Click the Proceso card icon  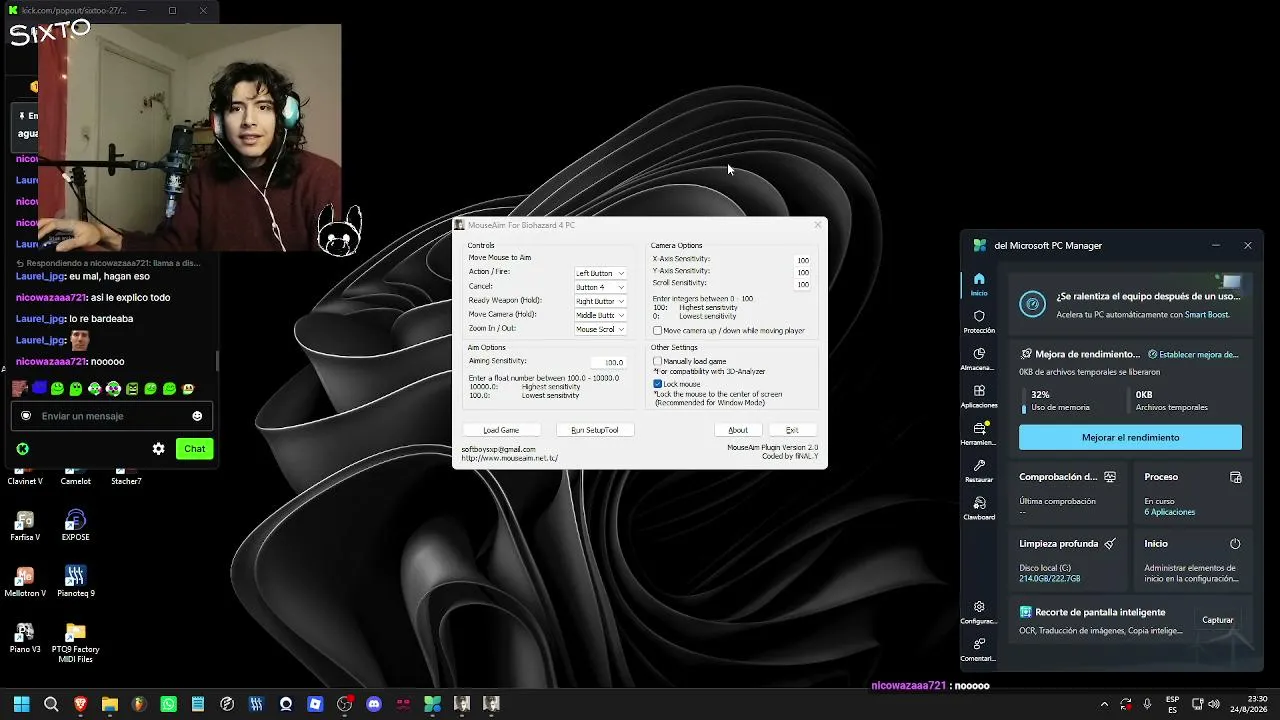pyautogui.click(x=1235, y=477)
